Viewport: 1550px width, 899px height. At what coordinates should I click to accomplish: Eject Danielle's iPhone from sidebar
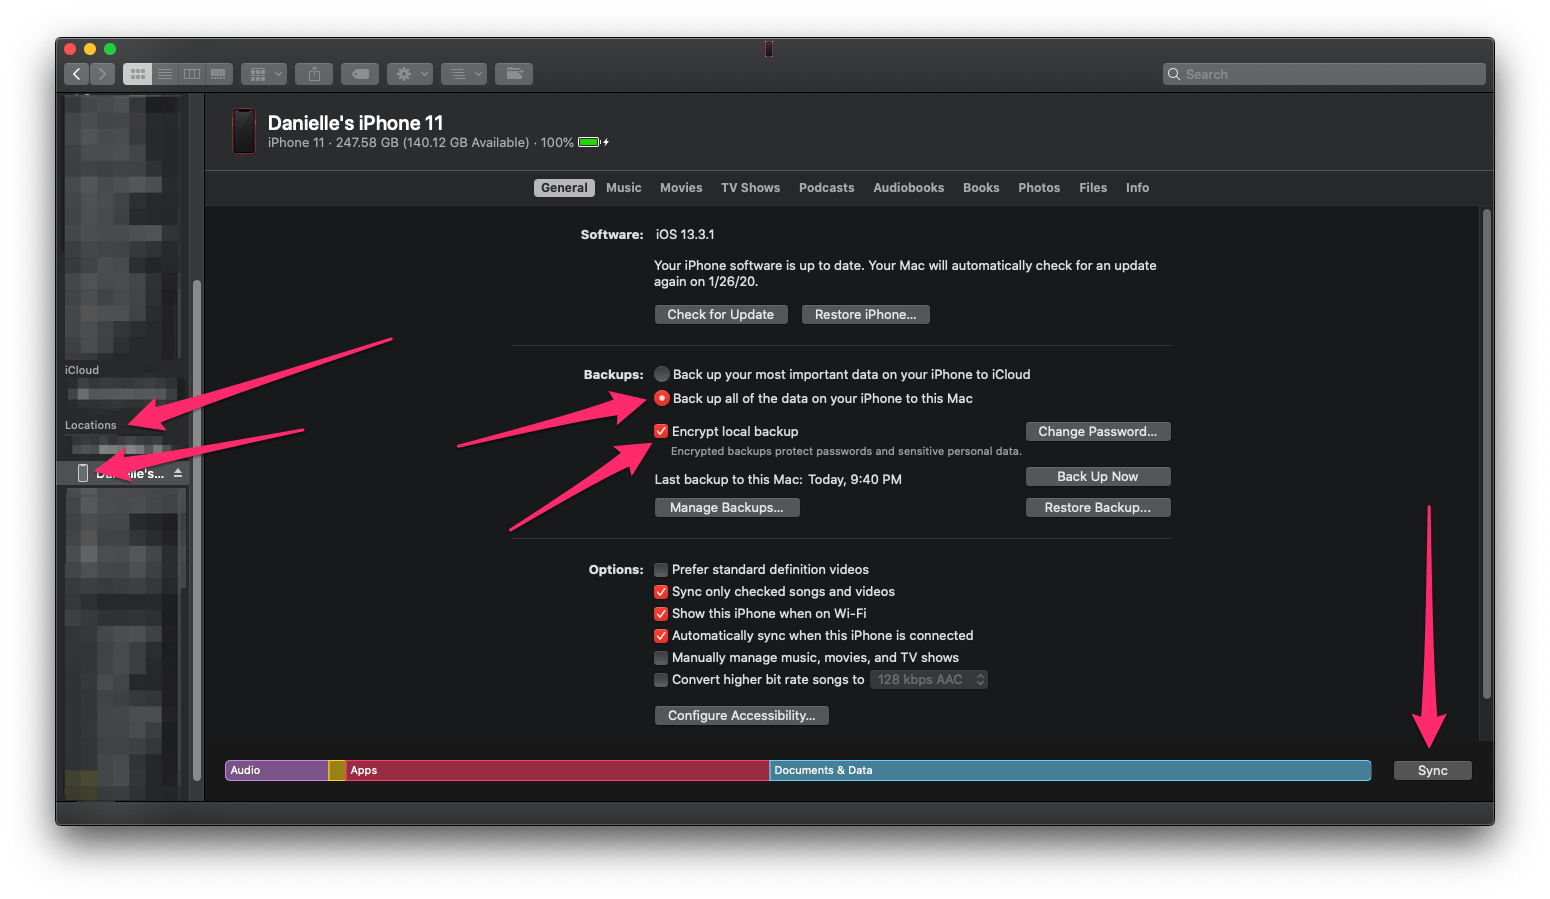point(178,473)
